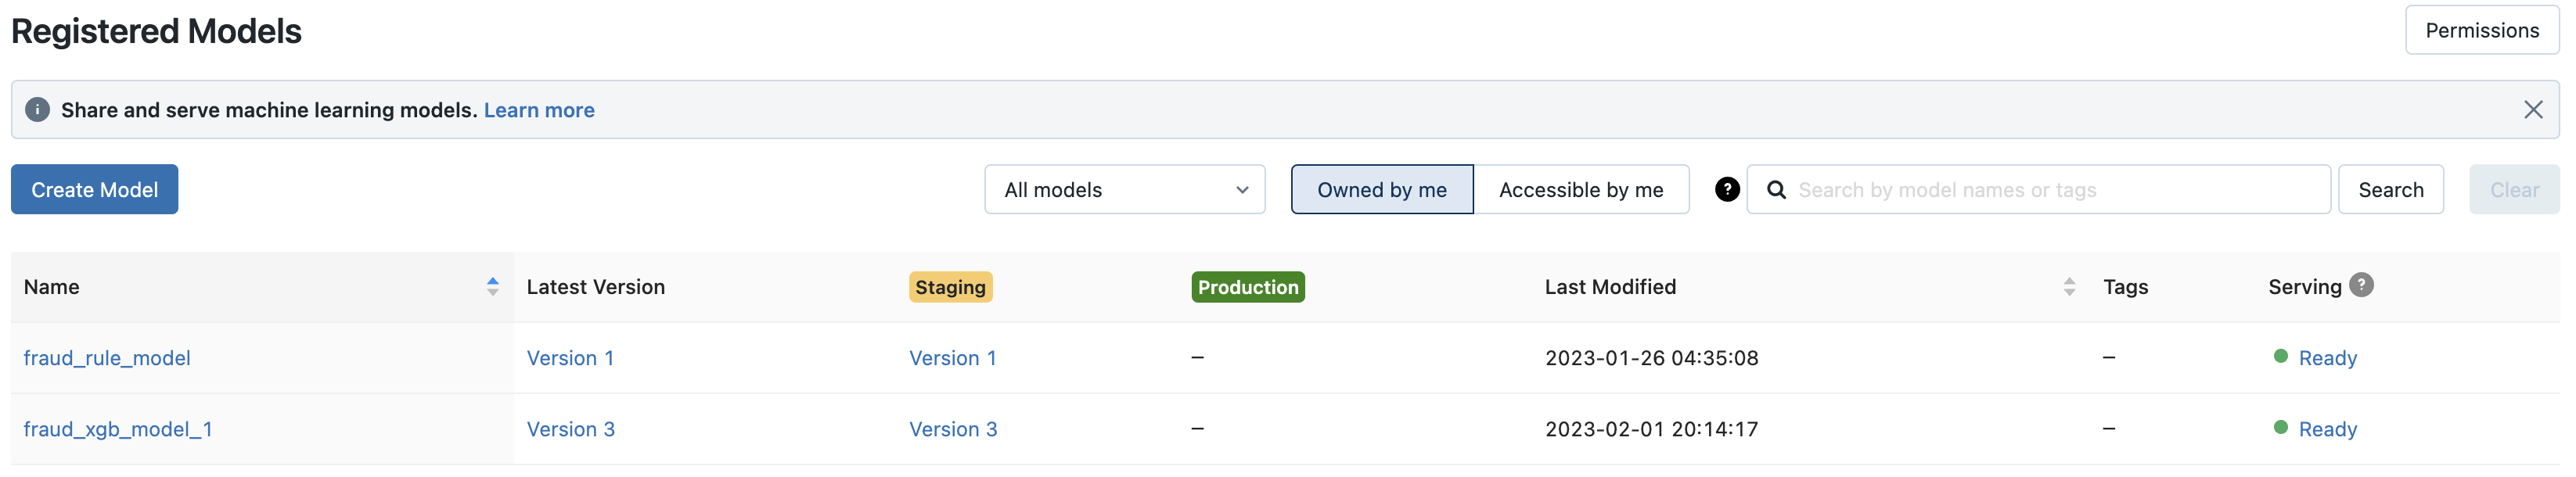The image size is (2576, 477).
Task: Open the fraud_xgb_model_1 model
Action: 118,429
